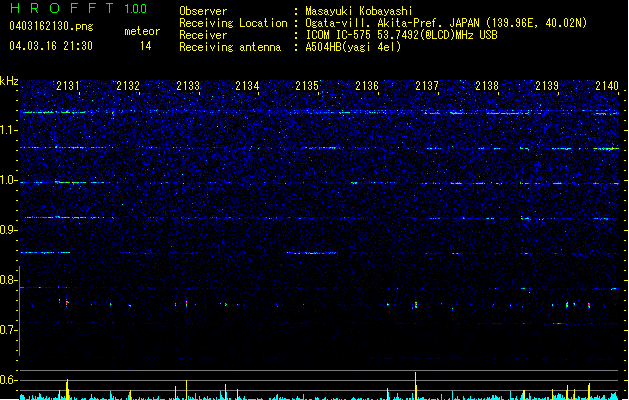This screenshot has height=400, width=629.
Task: Select the observer name Masayuki Kobayashi
Action: click(359, 11)
